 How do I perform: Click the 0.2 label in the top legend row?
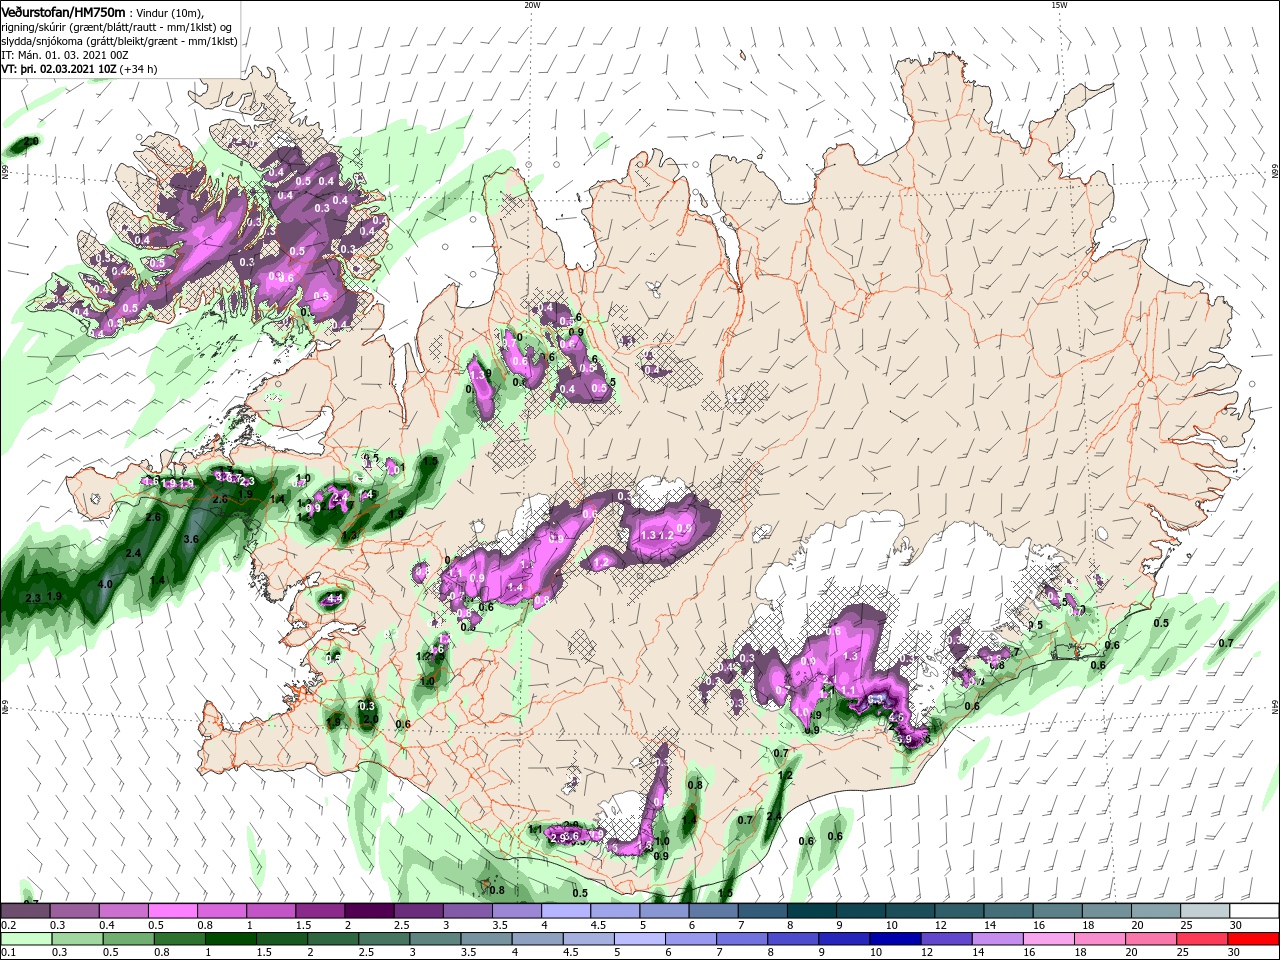[8, 925]
